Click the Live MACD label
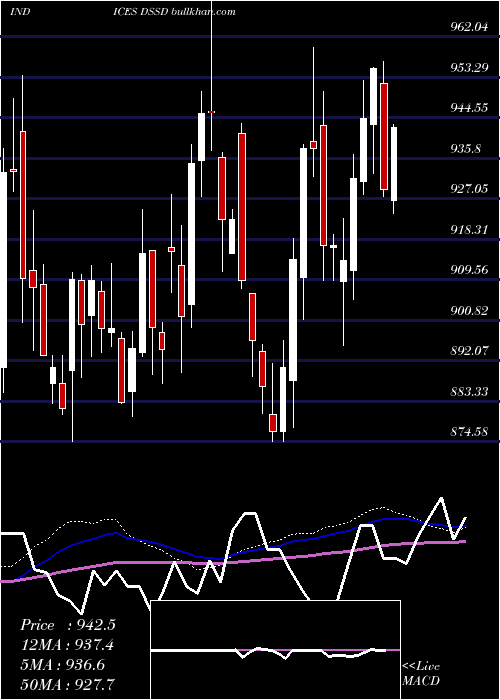Screen dimensions: 500x700 (x=421, y=673)
